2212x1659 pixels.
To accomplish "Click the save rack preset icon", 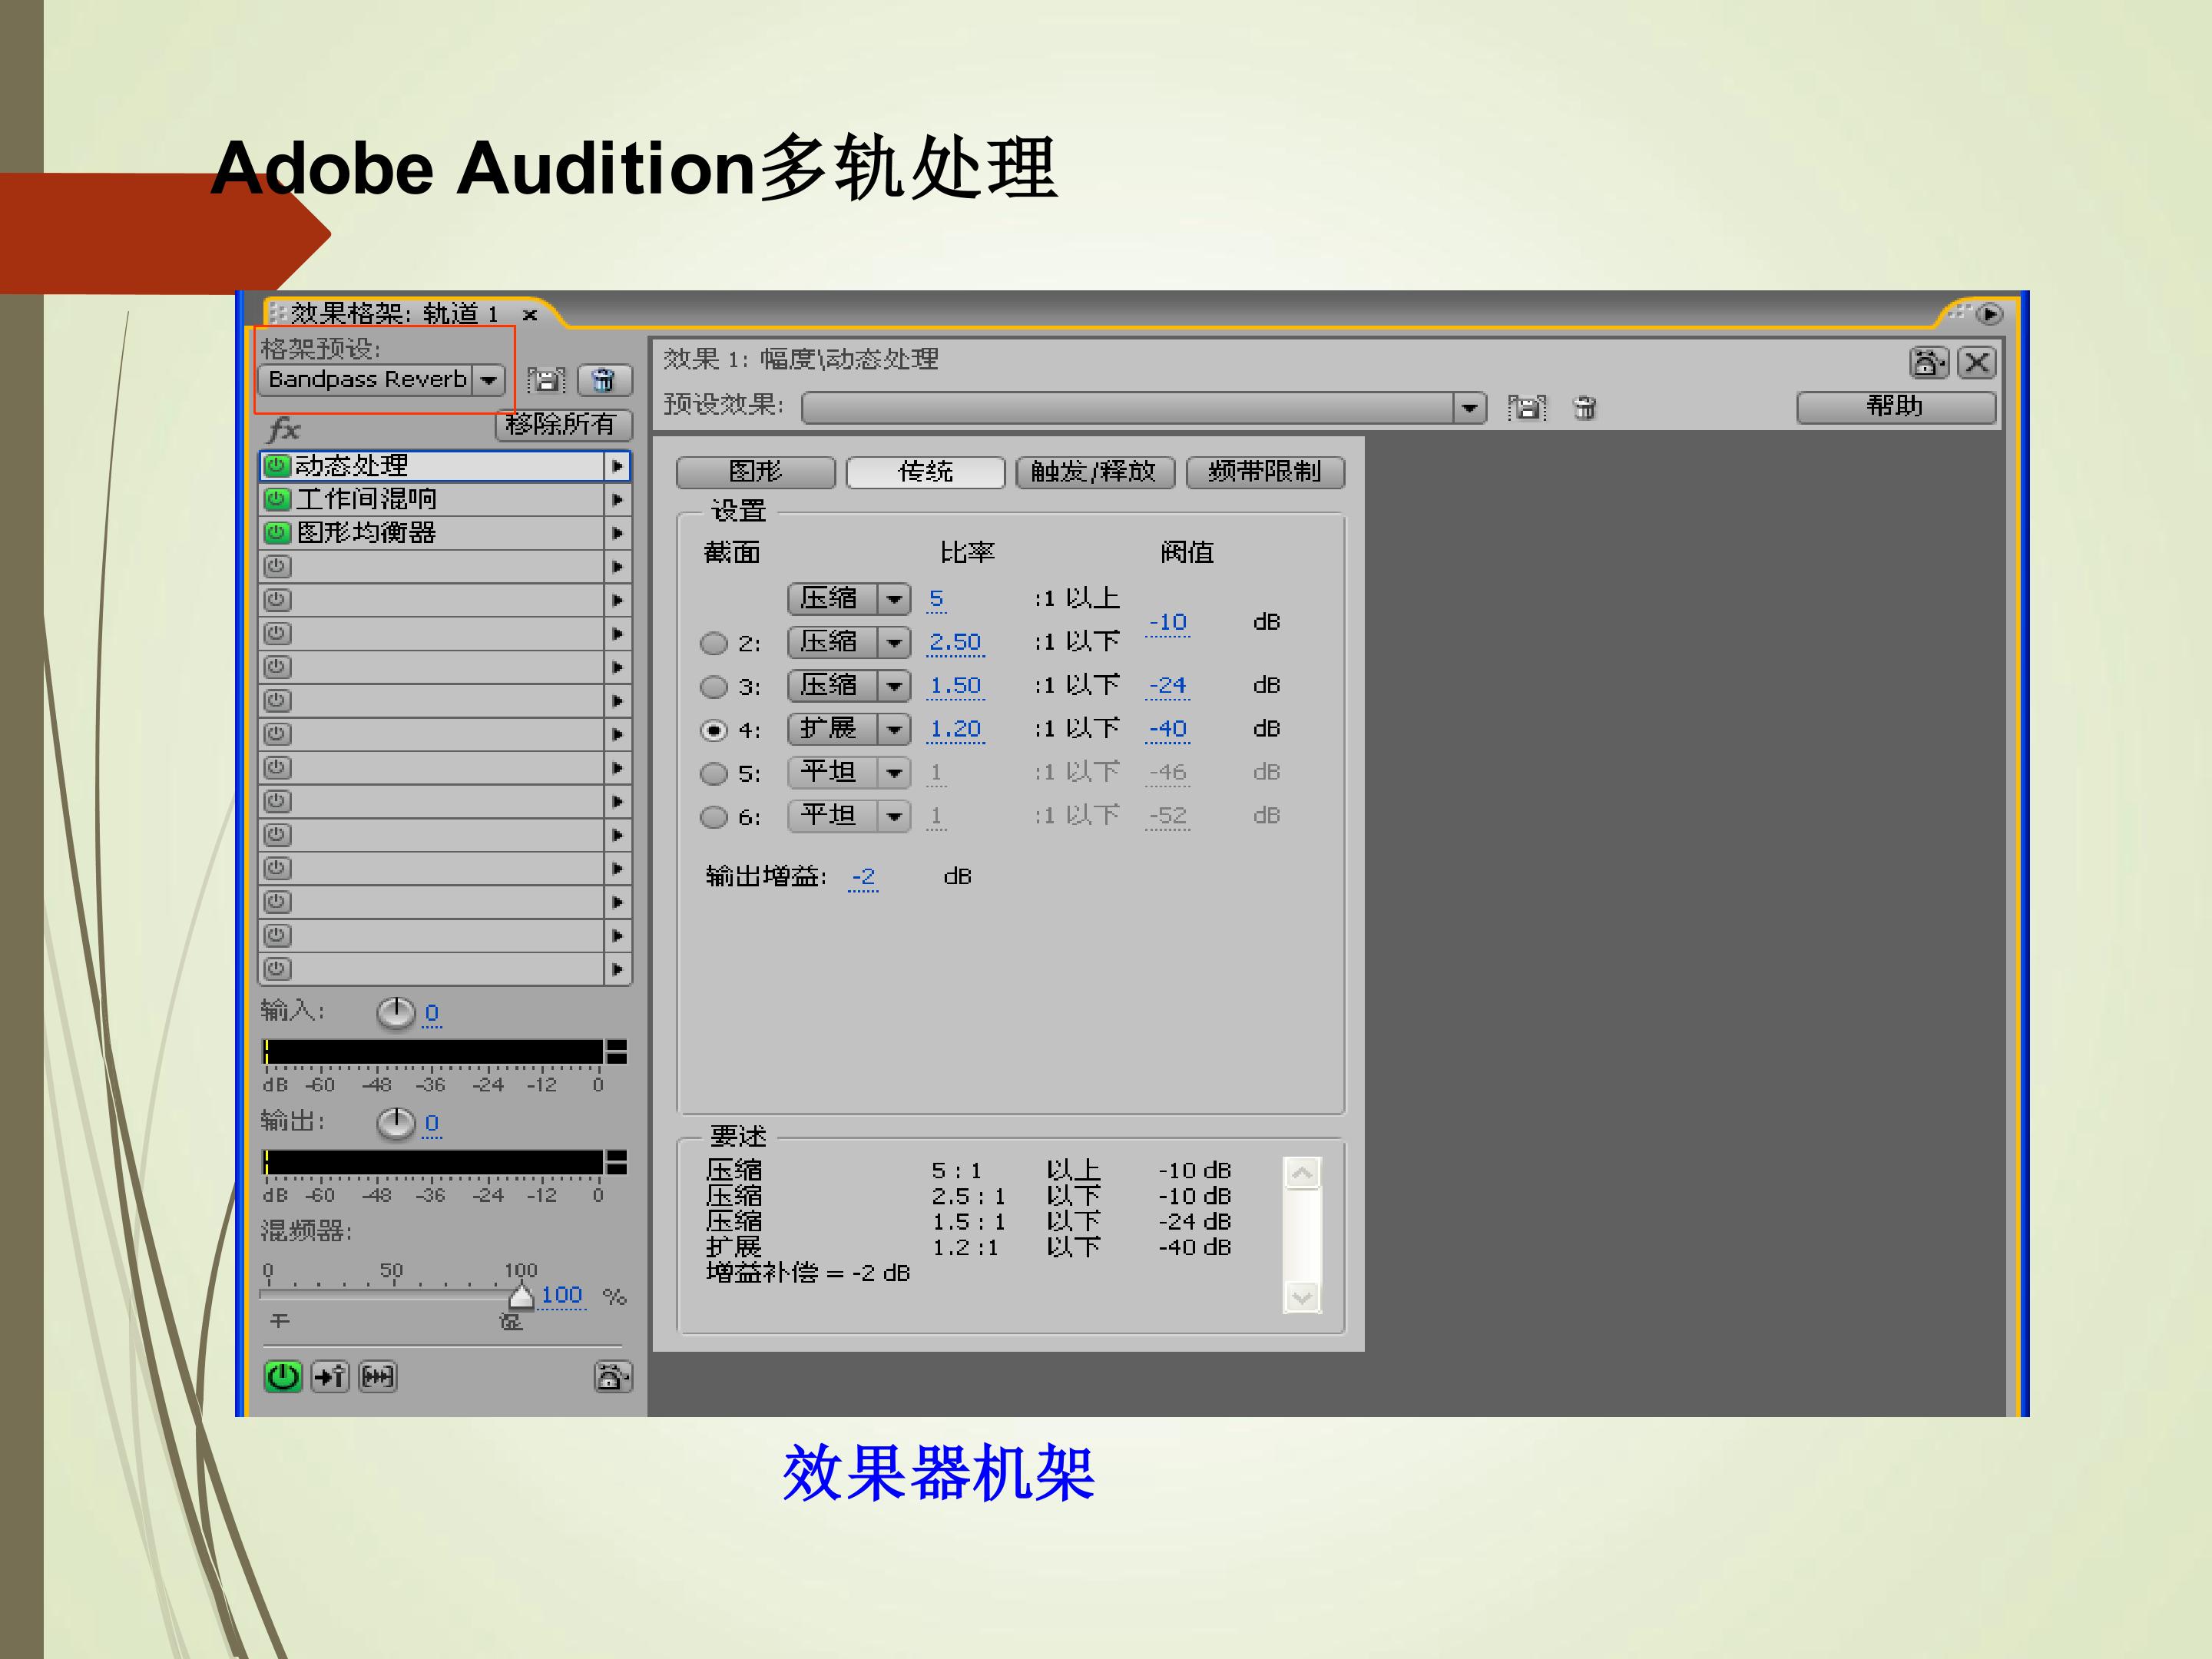I will 546,380.
